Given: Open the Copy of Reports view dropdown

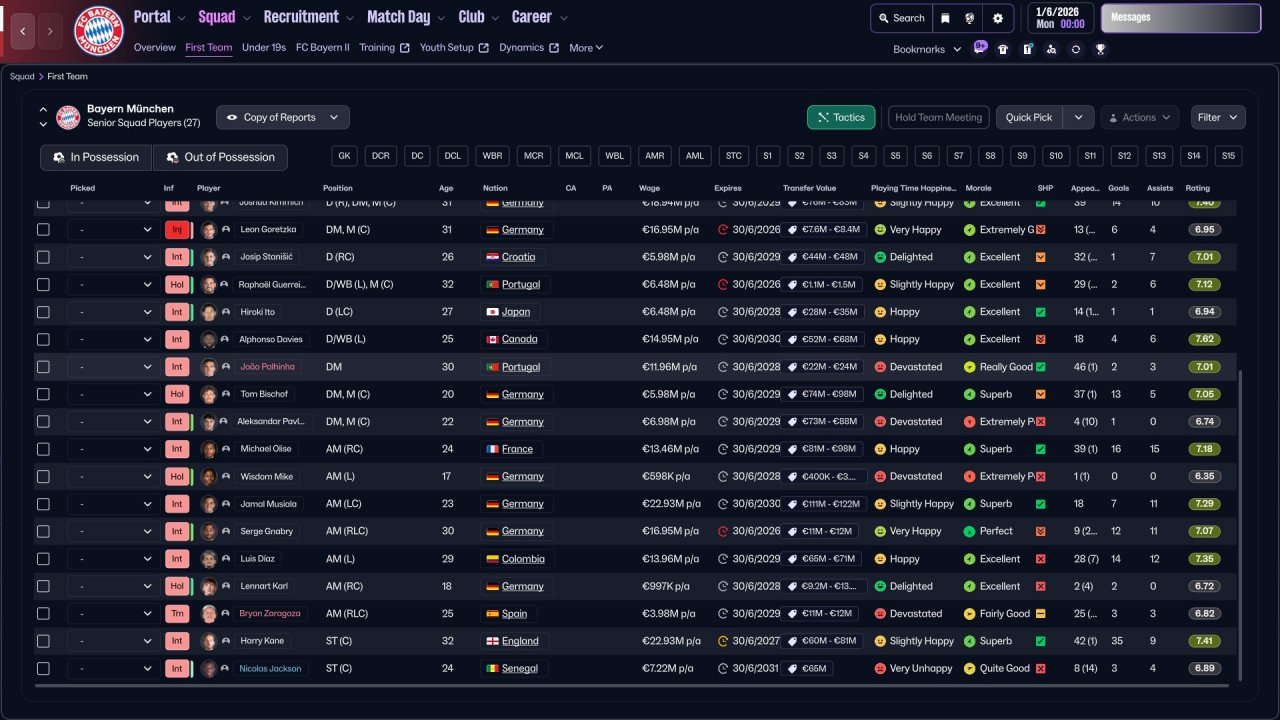Looking at the screenshot, I should pos(283,117).
